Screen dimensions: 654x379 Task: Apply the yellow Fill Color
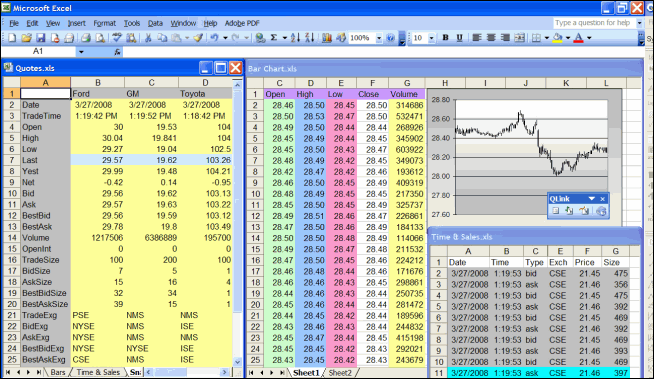[x=558, y=38]
